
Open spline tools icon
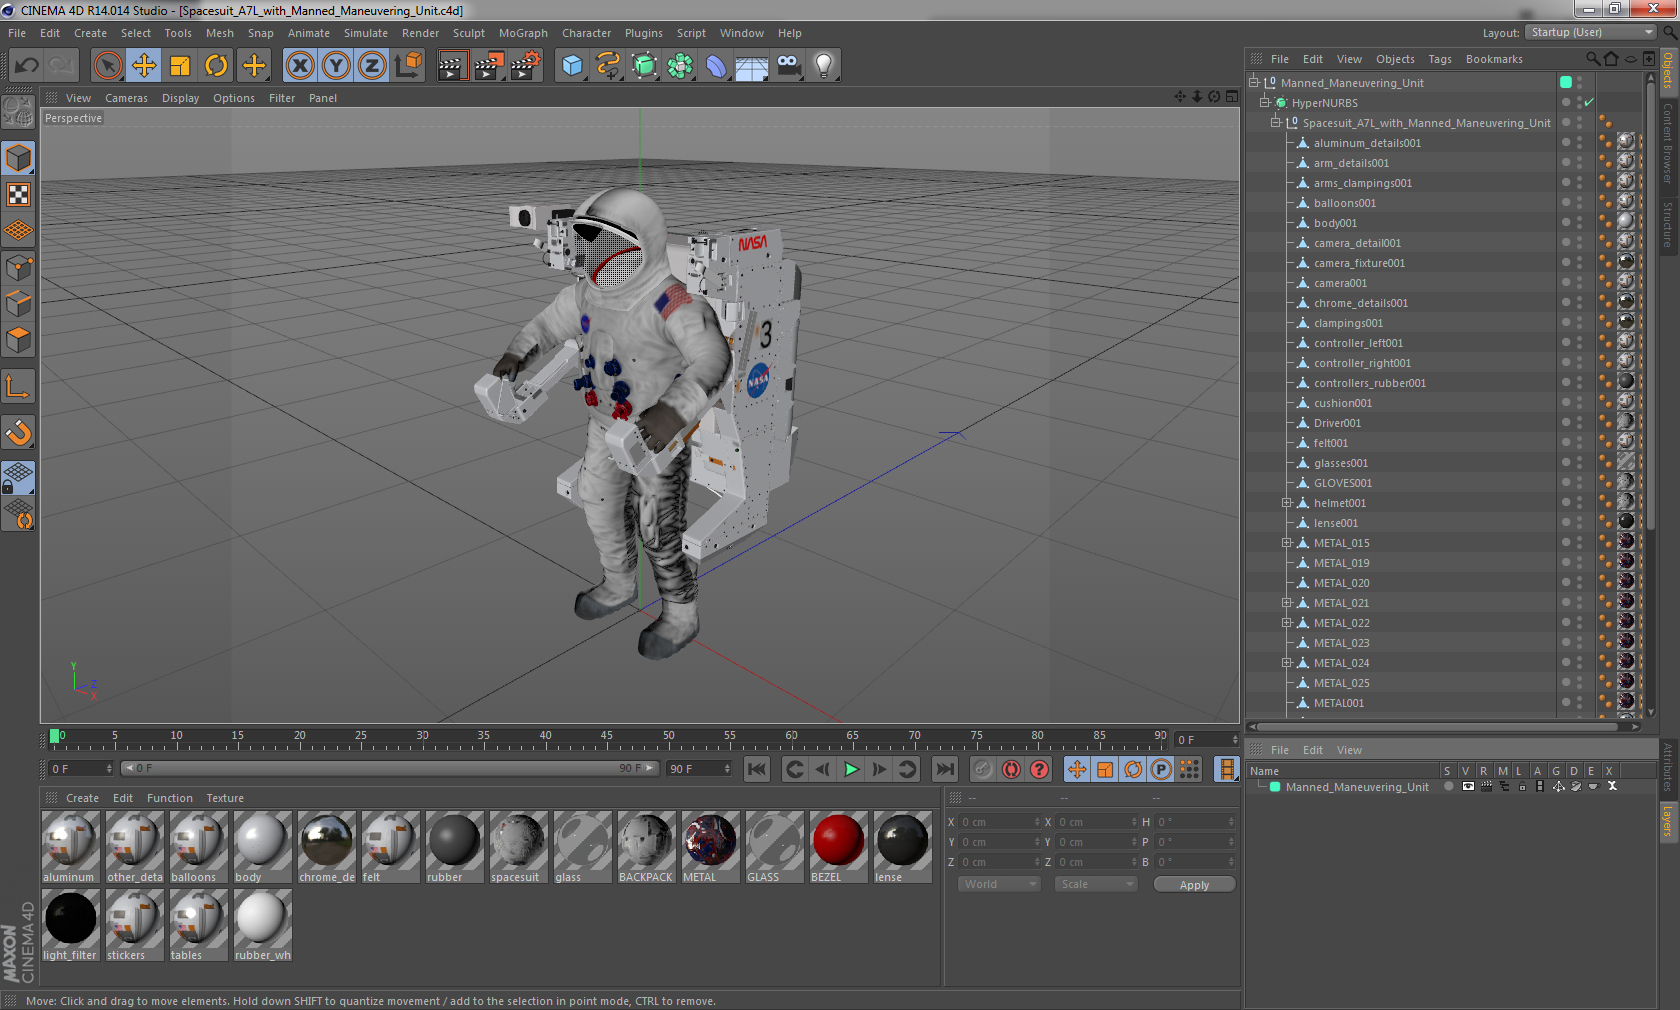[x=608, y=66]
